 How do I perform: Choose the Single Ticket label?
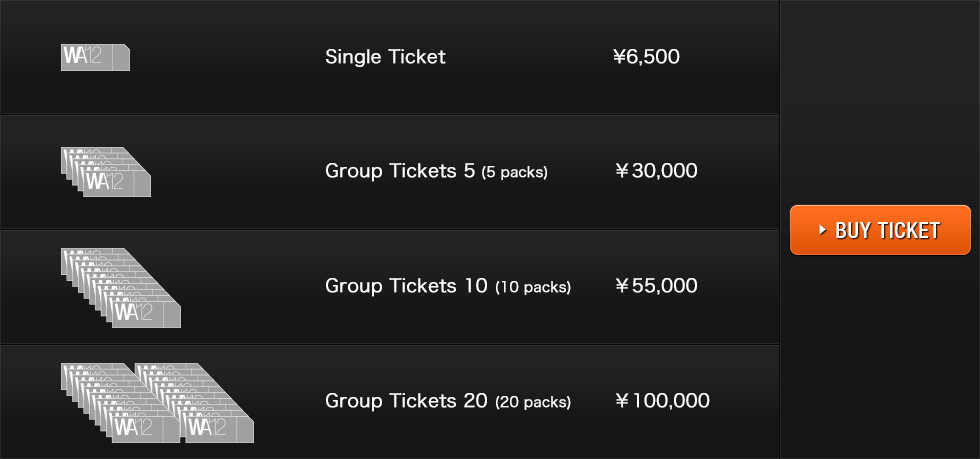coord(385,57)
